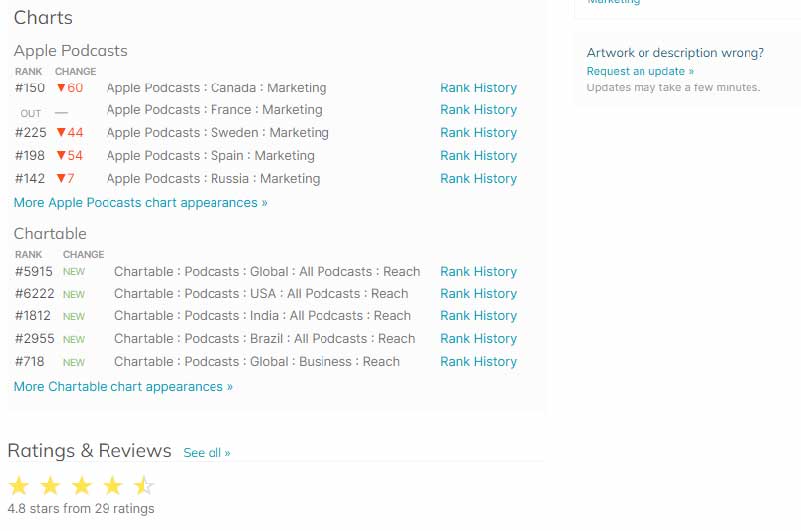Click the #225 rank value

coord(31,133)
